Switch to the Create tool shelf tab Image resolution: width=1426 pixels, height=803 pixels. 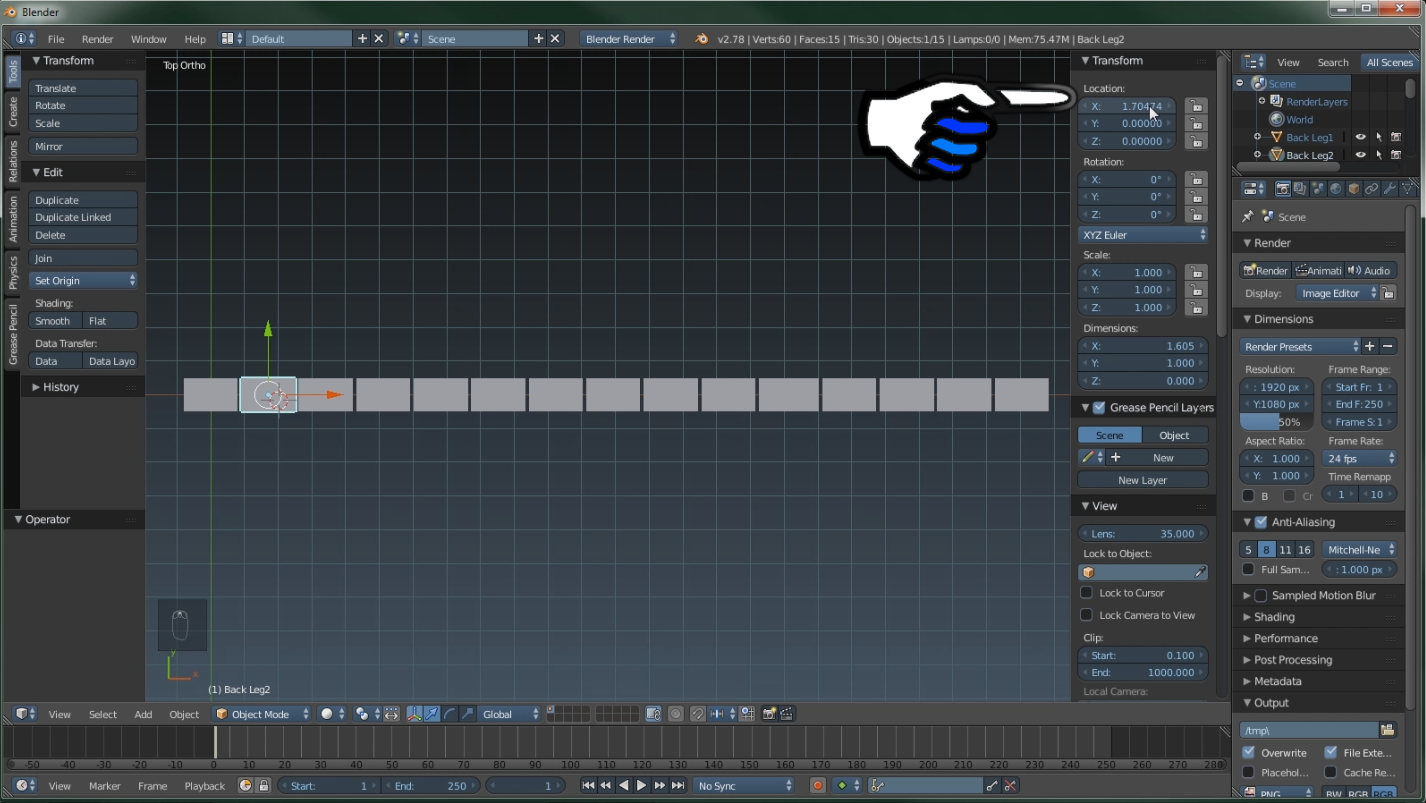coord(13,111)
